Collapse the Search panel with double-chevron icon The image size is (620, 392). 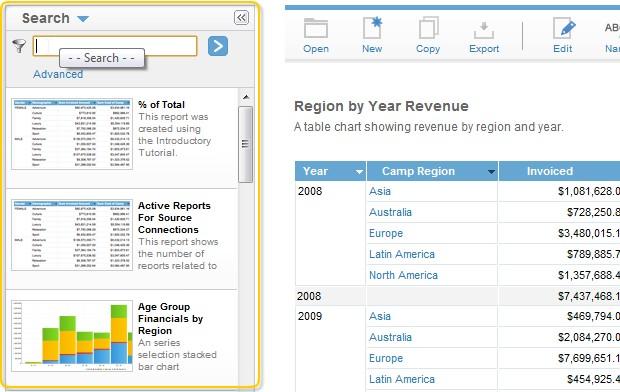241,18
